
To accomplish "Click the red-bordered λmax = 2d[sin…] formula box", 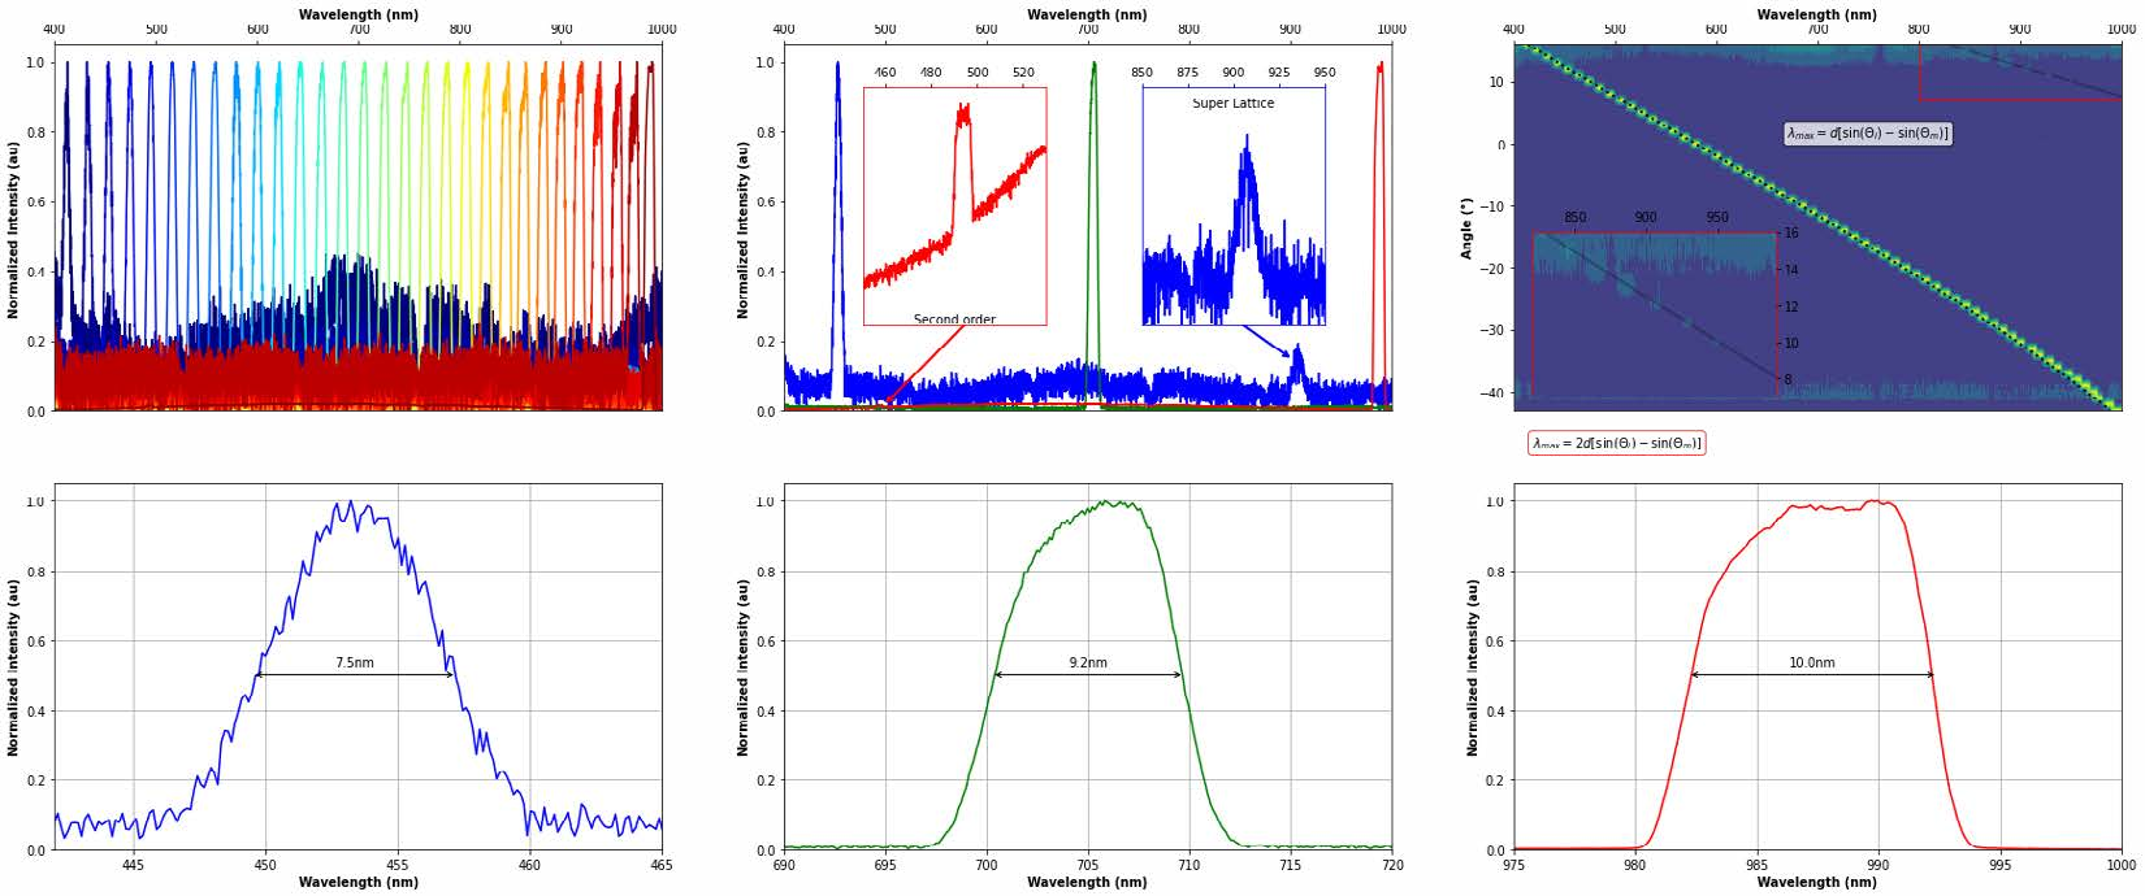I will [1616, 443].
